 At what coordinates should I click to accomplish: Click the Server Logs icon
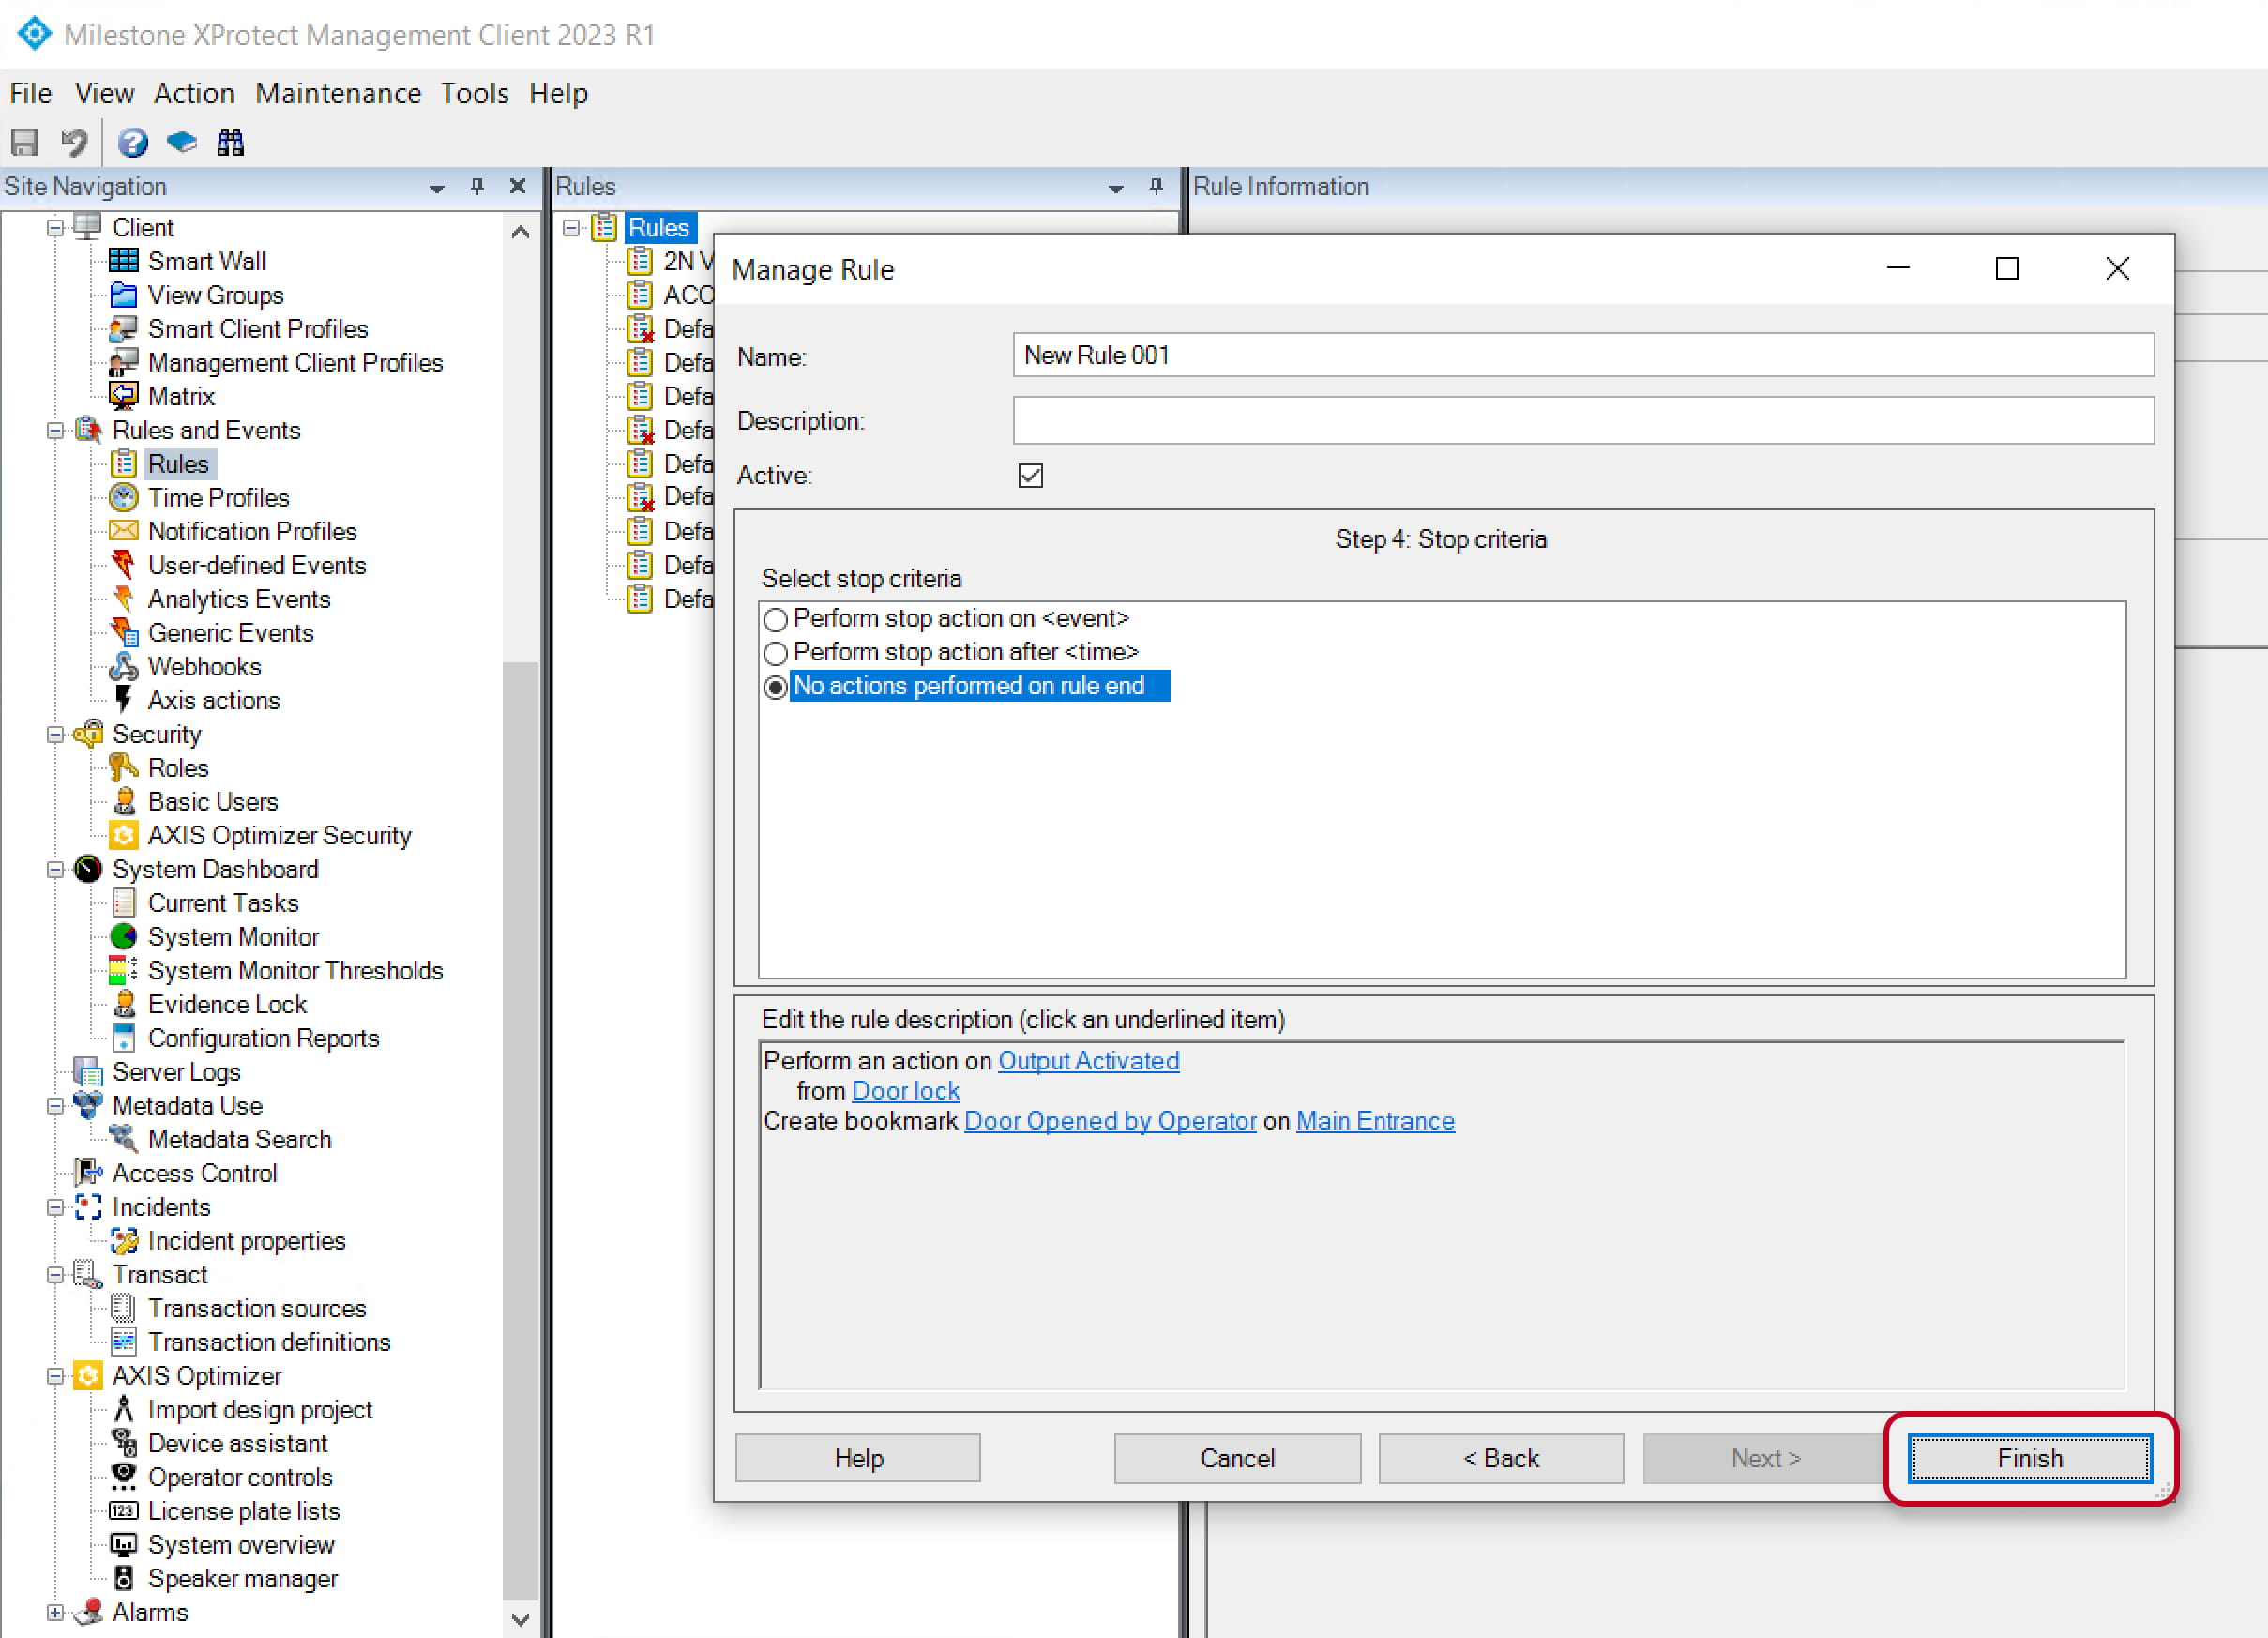point(88,1072)
